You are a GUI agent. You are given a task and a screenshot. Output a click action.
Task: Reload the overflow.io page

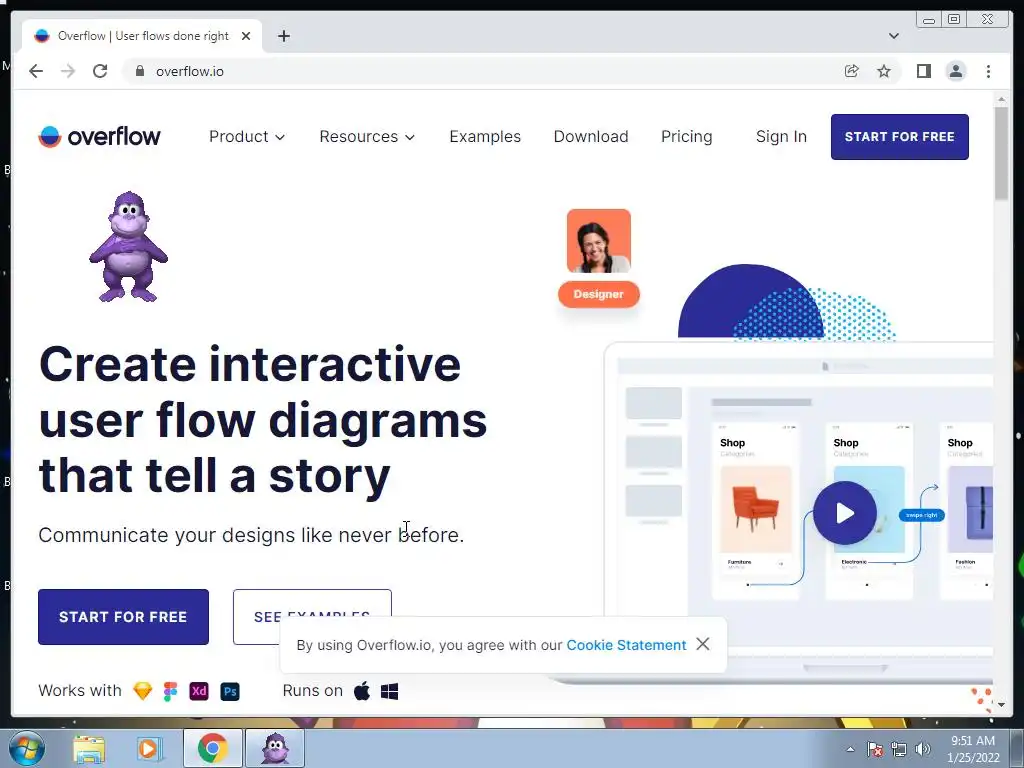coord(100,71)
